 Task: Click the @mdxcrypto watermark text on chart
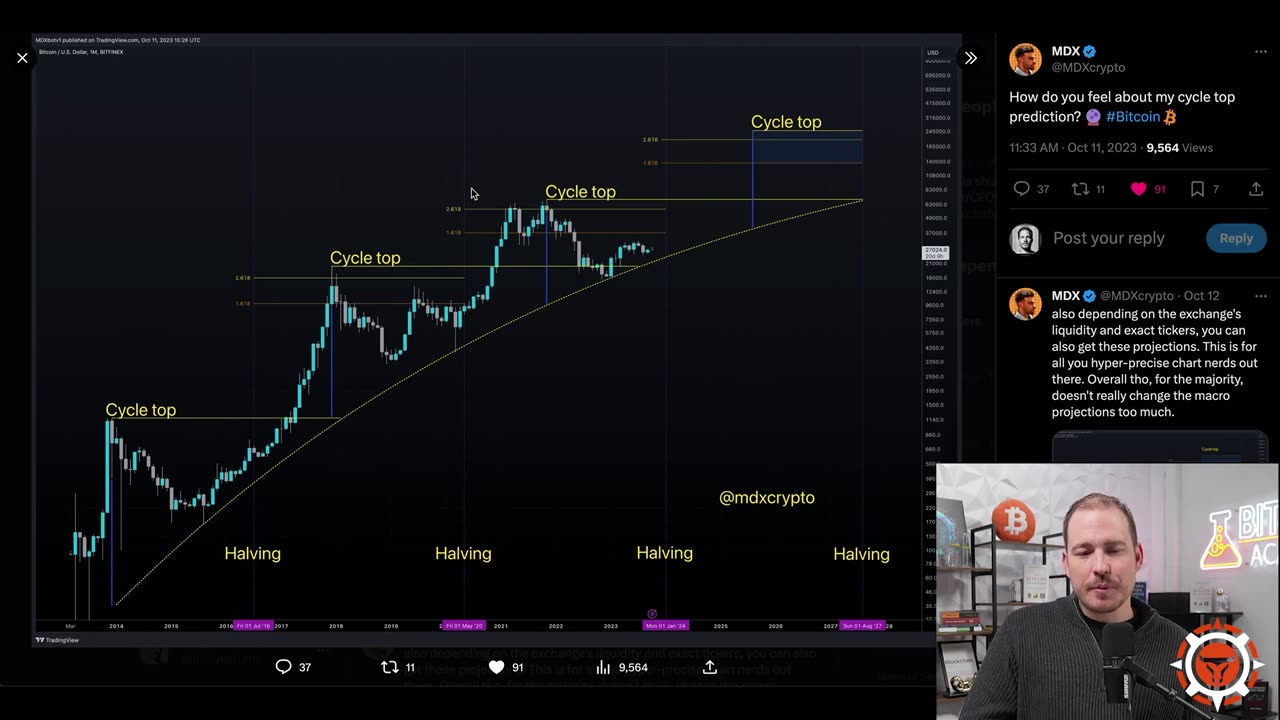(767, 497)
